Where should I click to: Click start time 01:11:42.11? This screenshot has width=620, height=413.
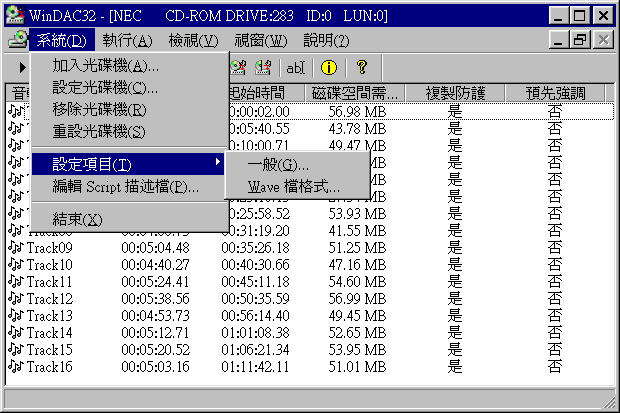click(x=255, y=367)
